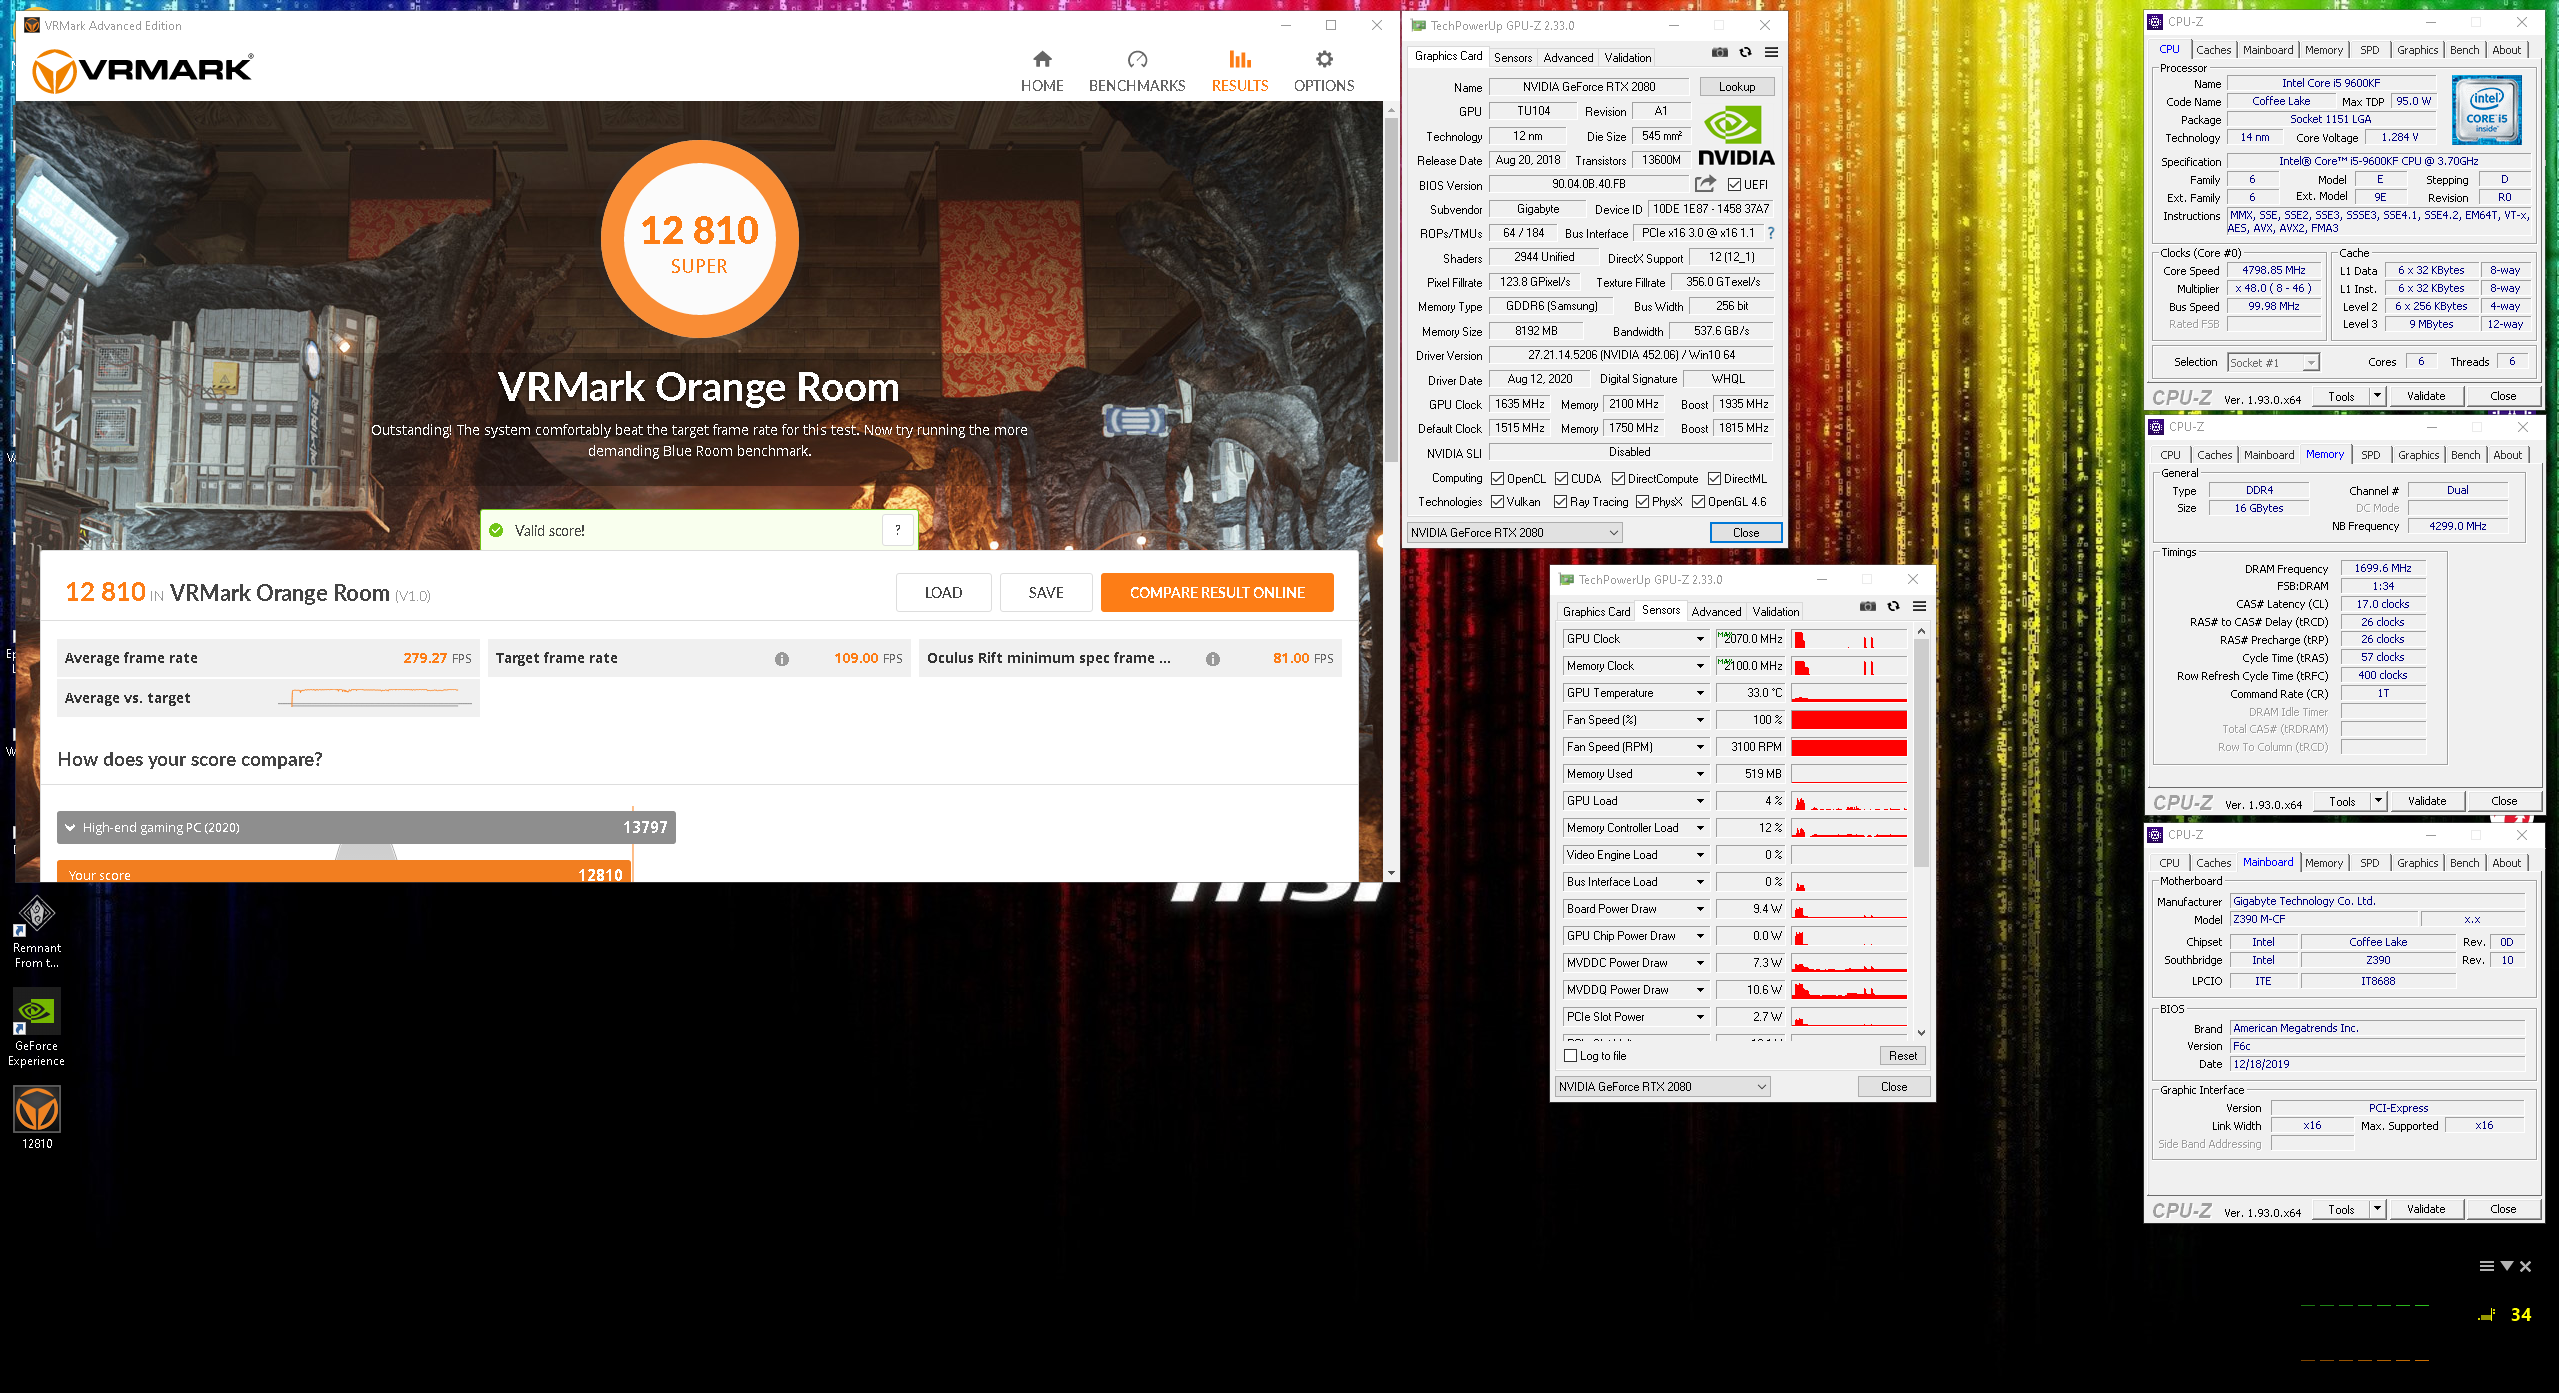
Task: Click the Average vs. target graph
Action: (x=375, y=697)
